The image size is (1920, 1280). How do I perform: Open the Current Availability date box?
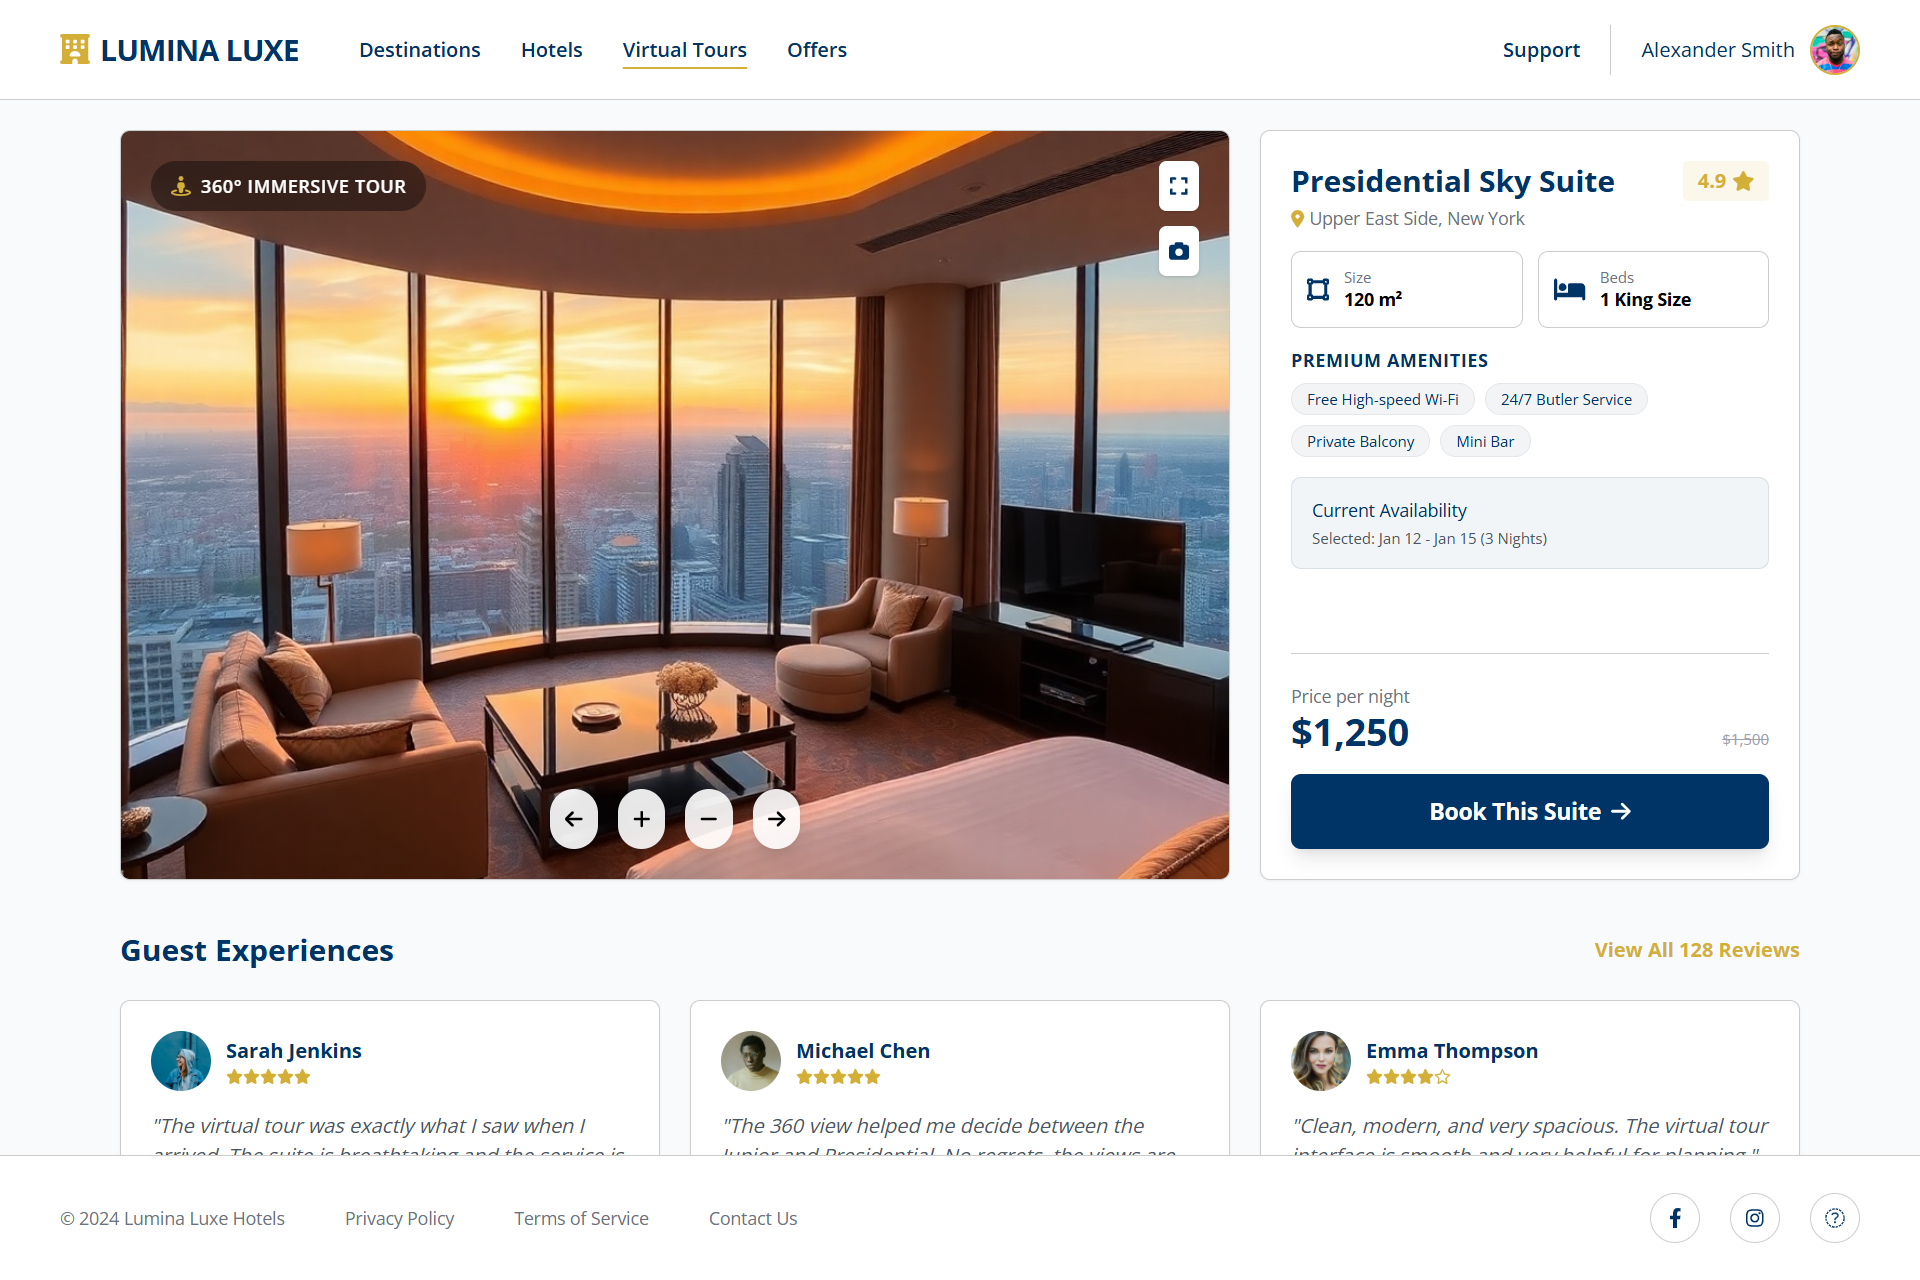point(1529,523)
